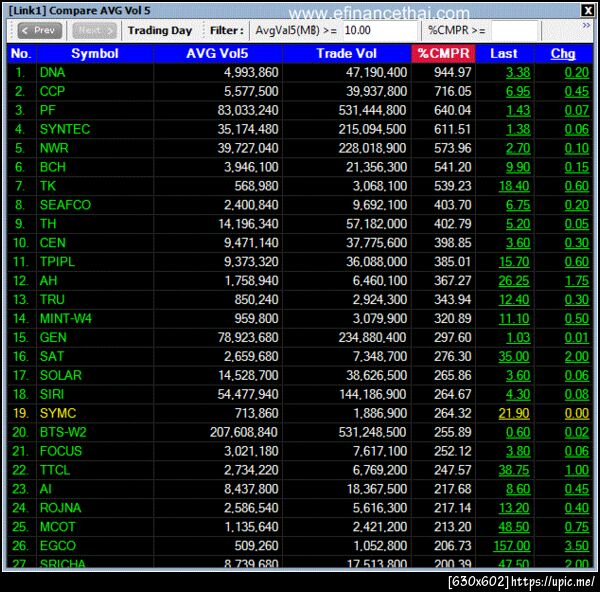
Task: Click the Prev button
Action: point(40,31)
